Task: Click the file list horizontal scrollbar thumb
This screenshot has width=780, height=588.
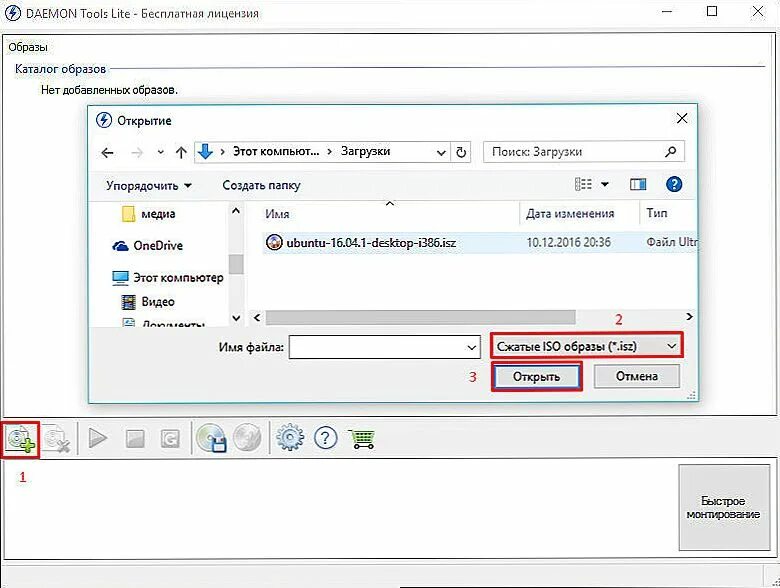Action: (x=420, y=317)
